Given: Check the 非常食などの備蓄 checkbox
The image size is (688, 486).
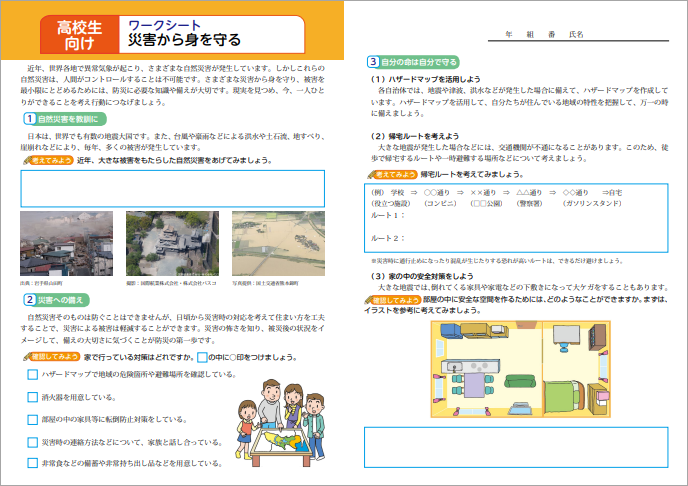Looking at the screenshot, I should pos(33,464).
